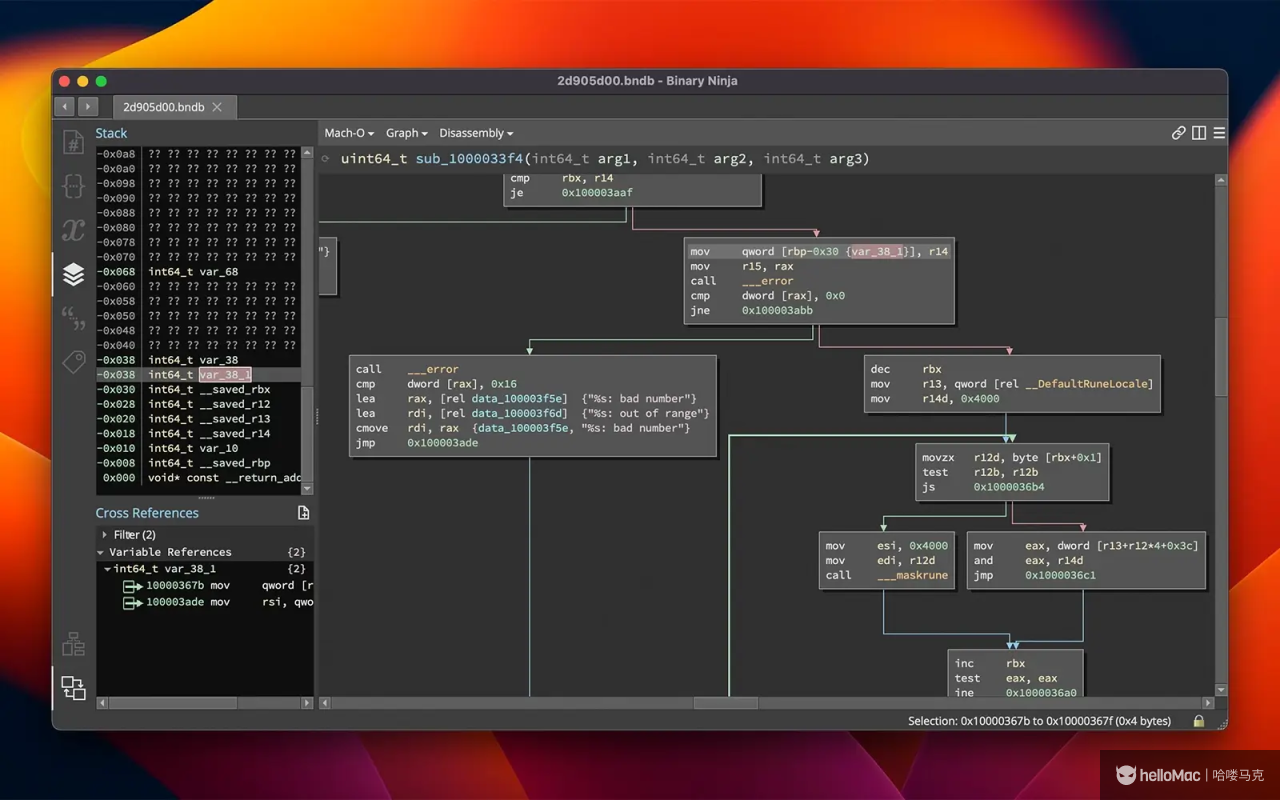Click the Selection address status text

(x=1039, y=721)
